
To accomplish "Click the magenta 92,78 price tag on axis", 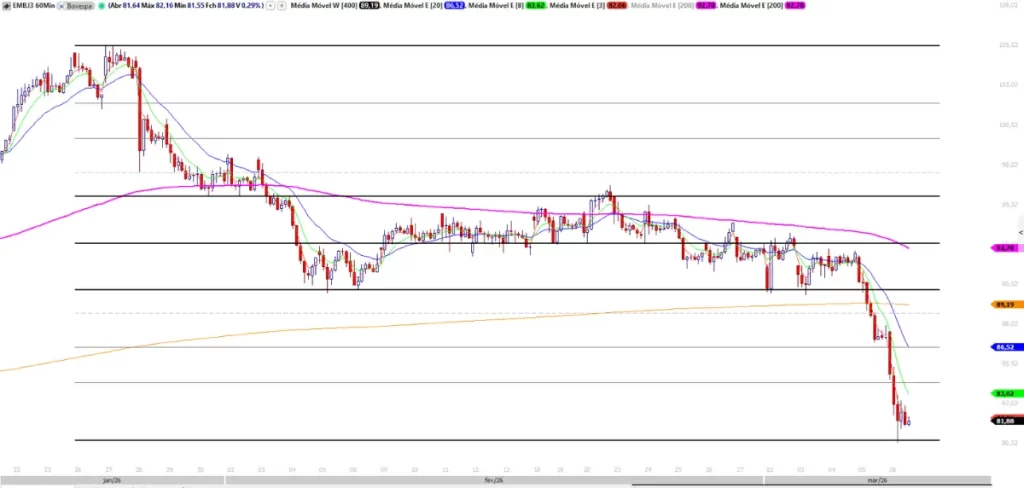I will pyautogui.click(x=1005, y=248).
